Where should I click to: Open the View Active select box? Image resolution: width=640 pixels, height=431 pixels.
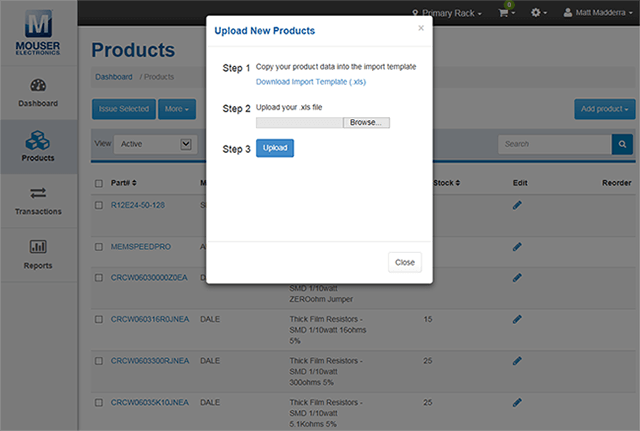point(154,144)
